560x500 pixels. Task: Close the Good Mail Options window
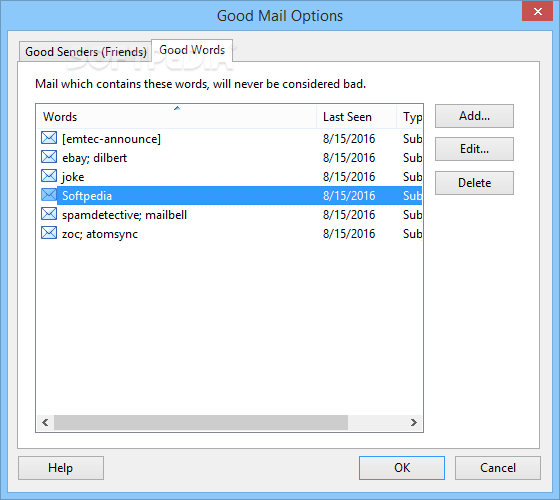tap(538, 12)
